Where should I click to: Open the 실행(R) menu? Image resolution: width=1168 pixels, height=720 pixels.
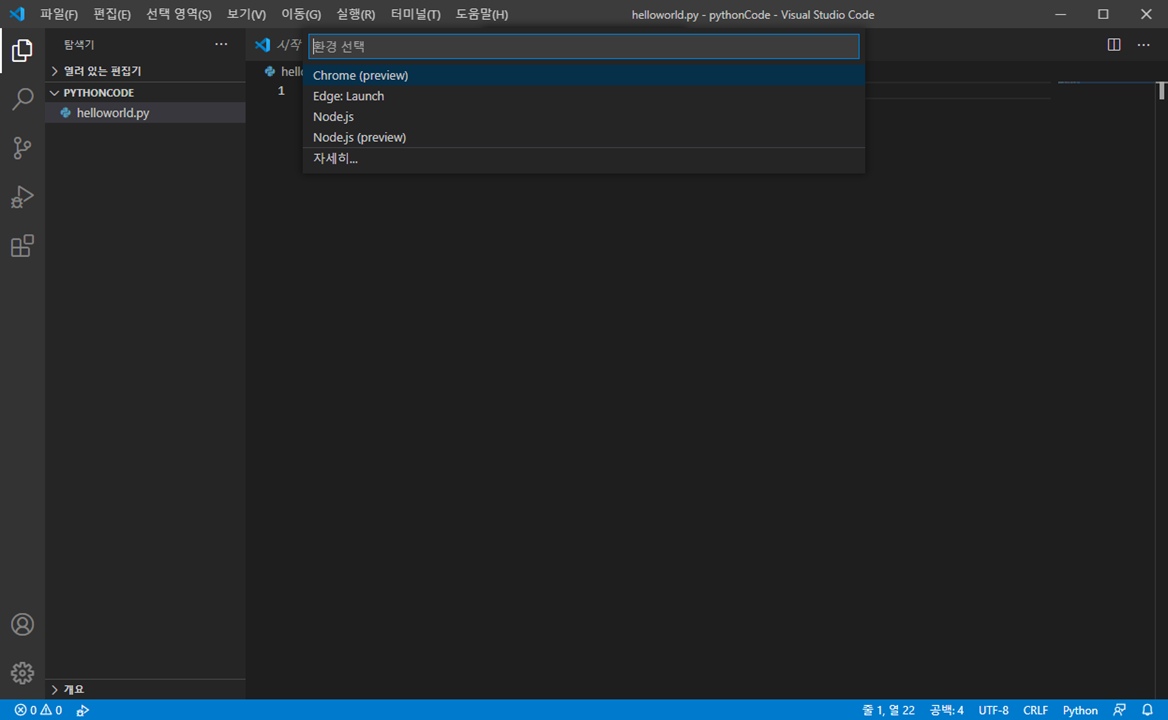click(355, 14)
